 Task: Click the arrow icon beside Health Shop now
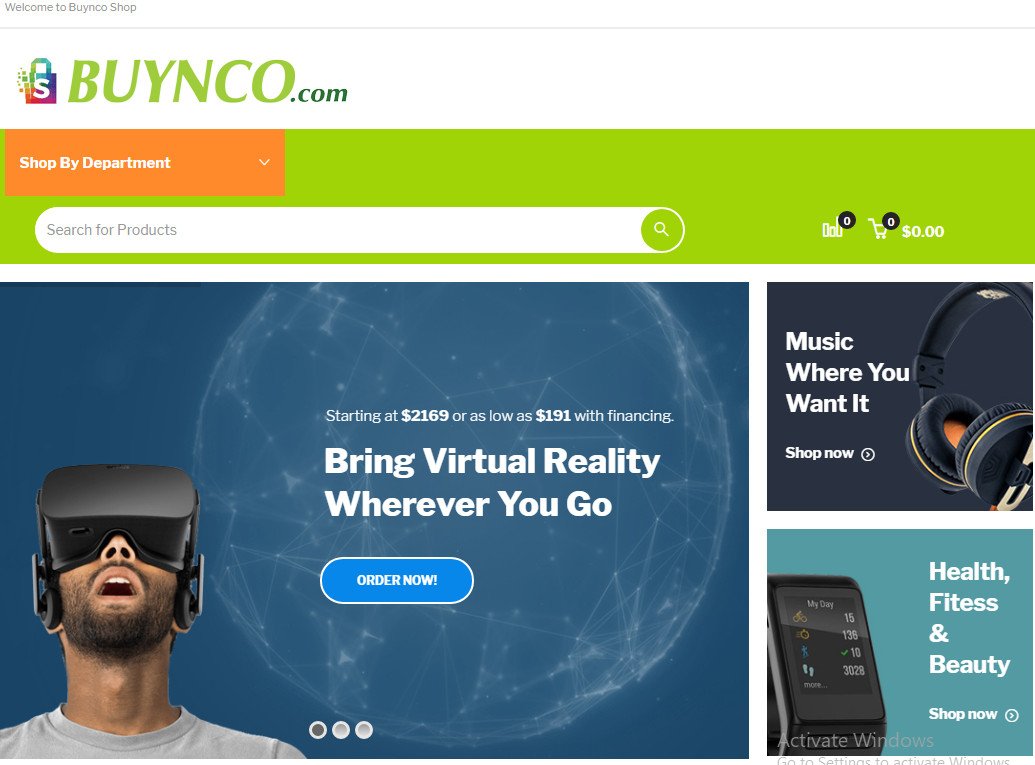click(x=1011, y=715)
